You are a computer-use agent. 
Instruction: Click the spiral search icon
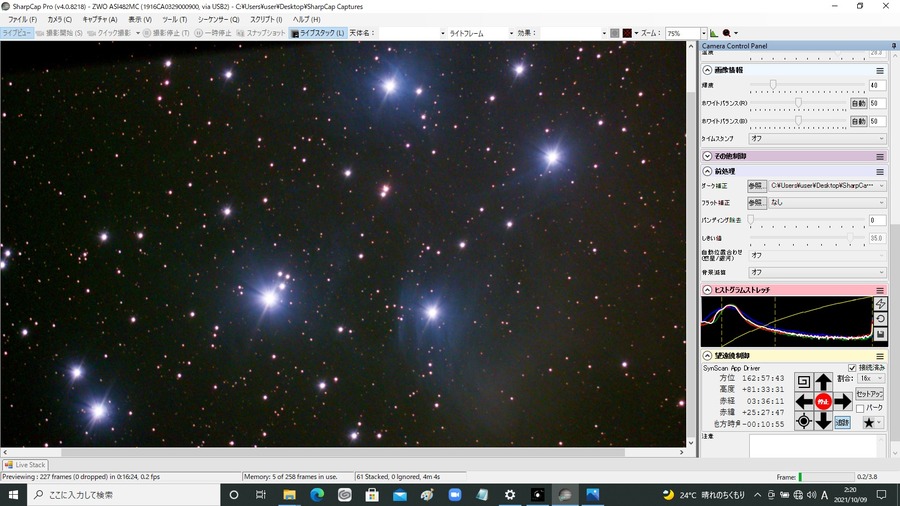coord(804,382)
